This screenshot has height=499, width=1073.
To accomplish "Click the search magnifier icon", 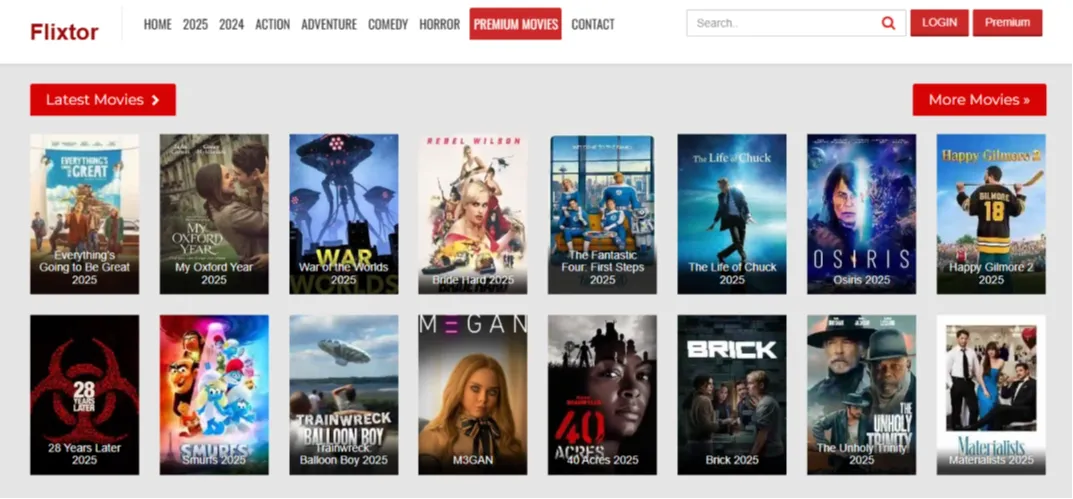I will (888, 23).
